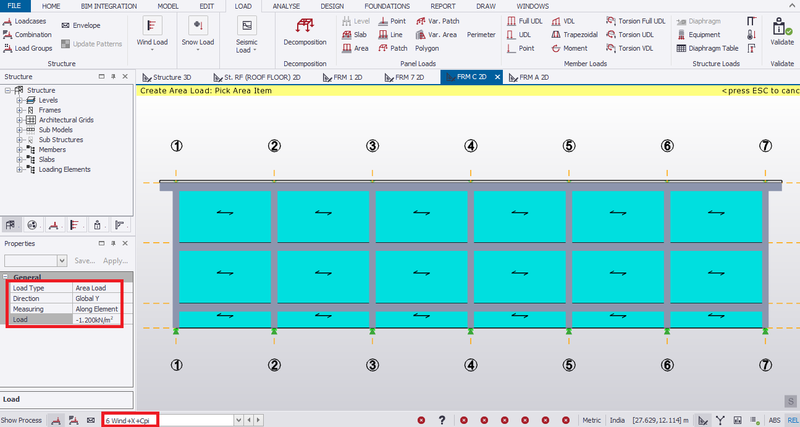Open the Structure 3D view tab

click(167, 78)
